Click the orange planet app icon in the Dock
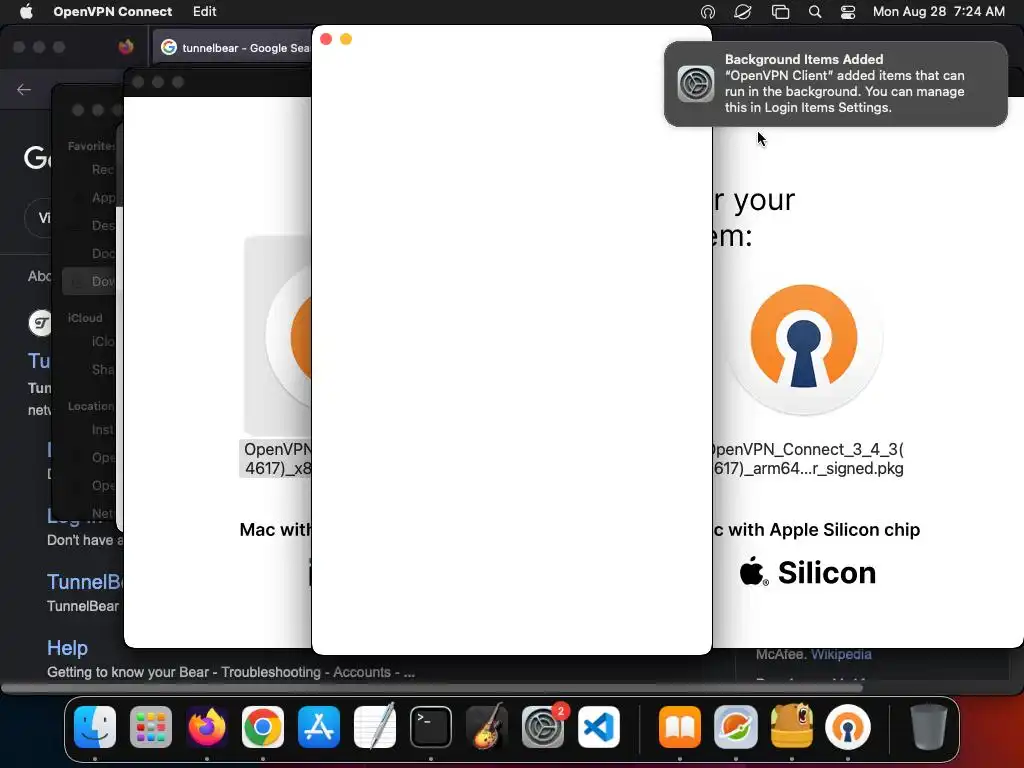1024x768 pixels. click(x=736, y=727)
